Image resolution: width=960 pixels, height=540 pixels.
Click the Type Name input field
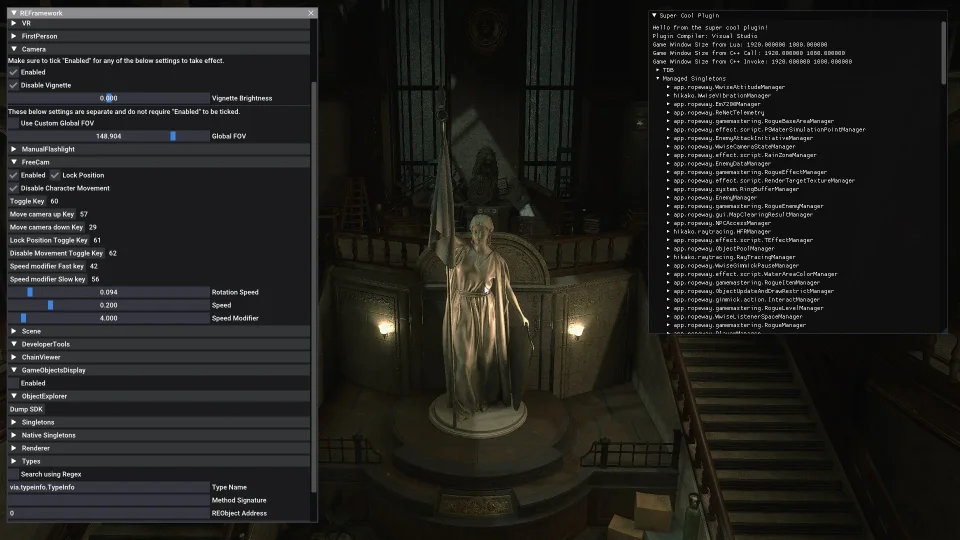pyautogui.click(x=108, y=487)
